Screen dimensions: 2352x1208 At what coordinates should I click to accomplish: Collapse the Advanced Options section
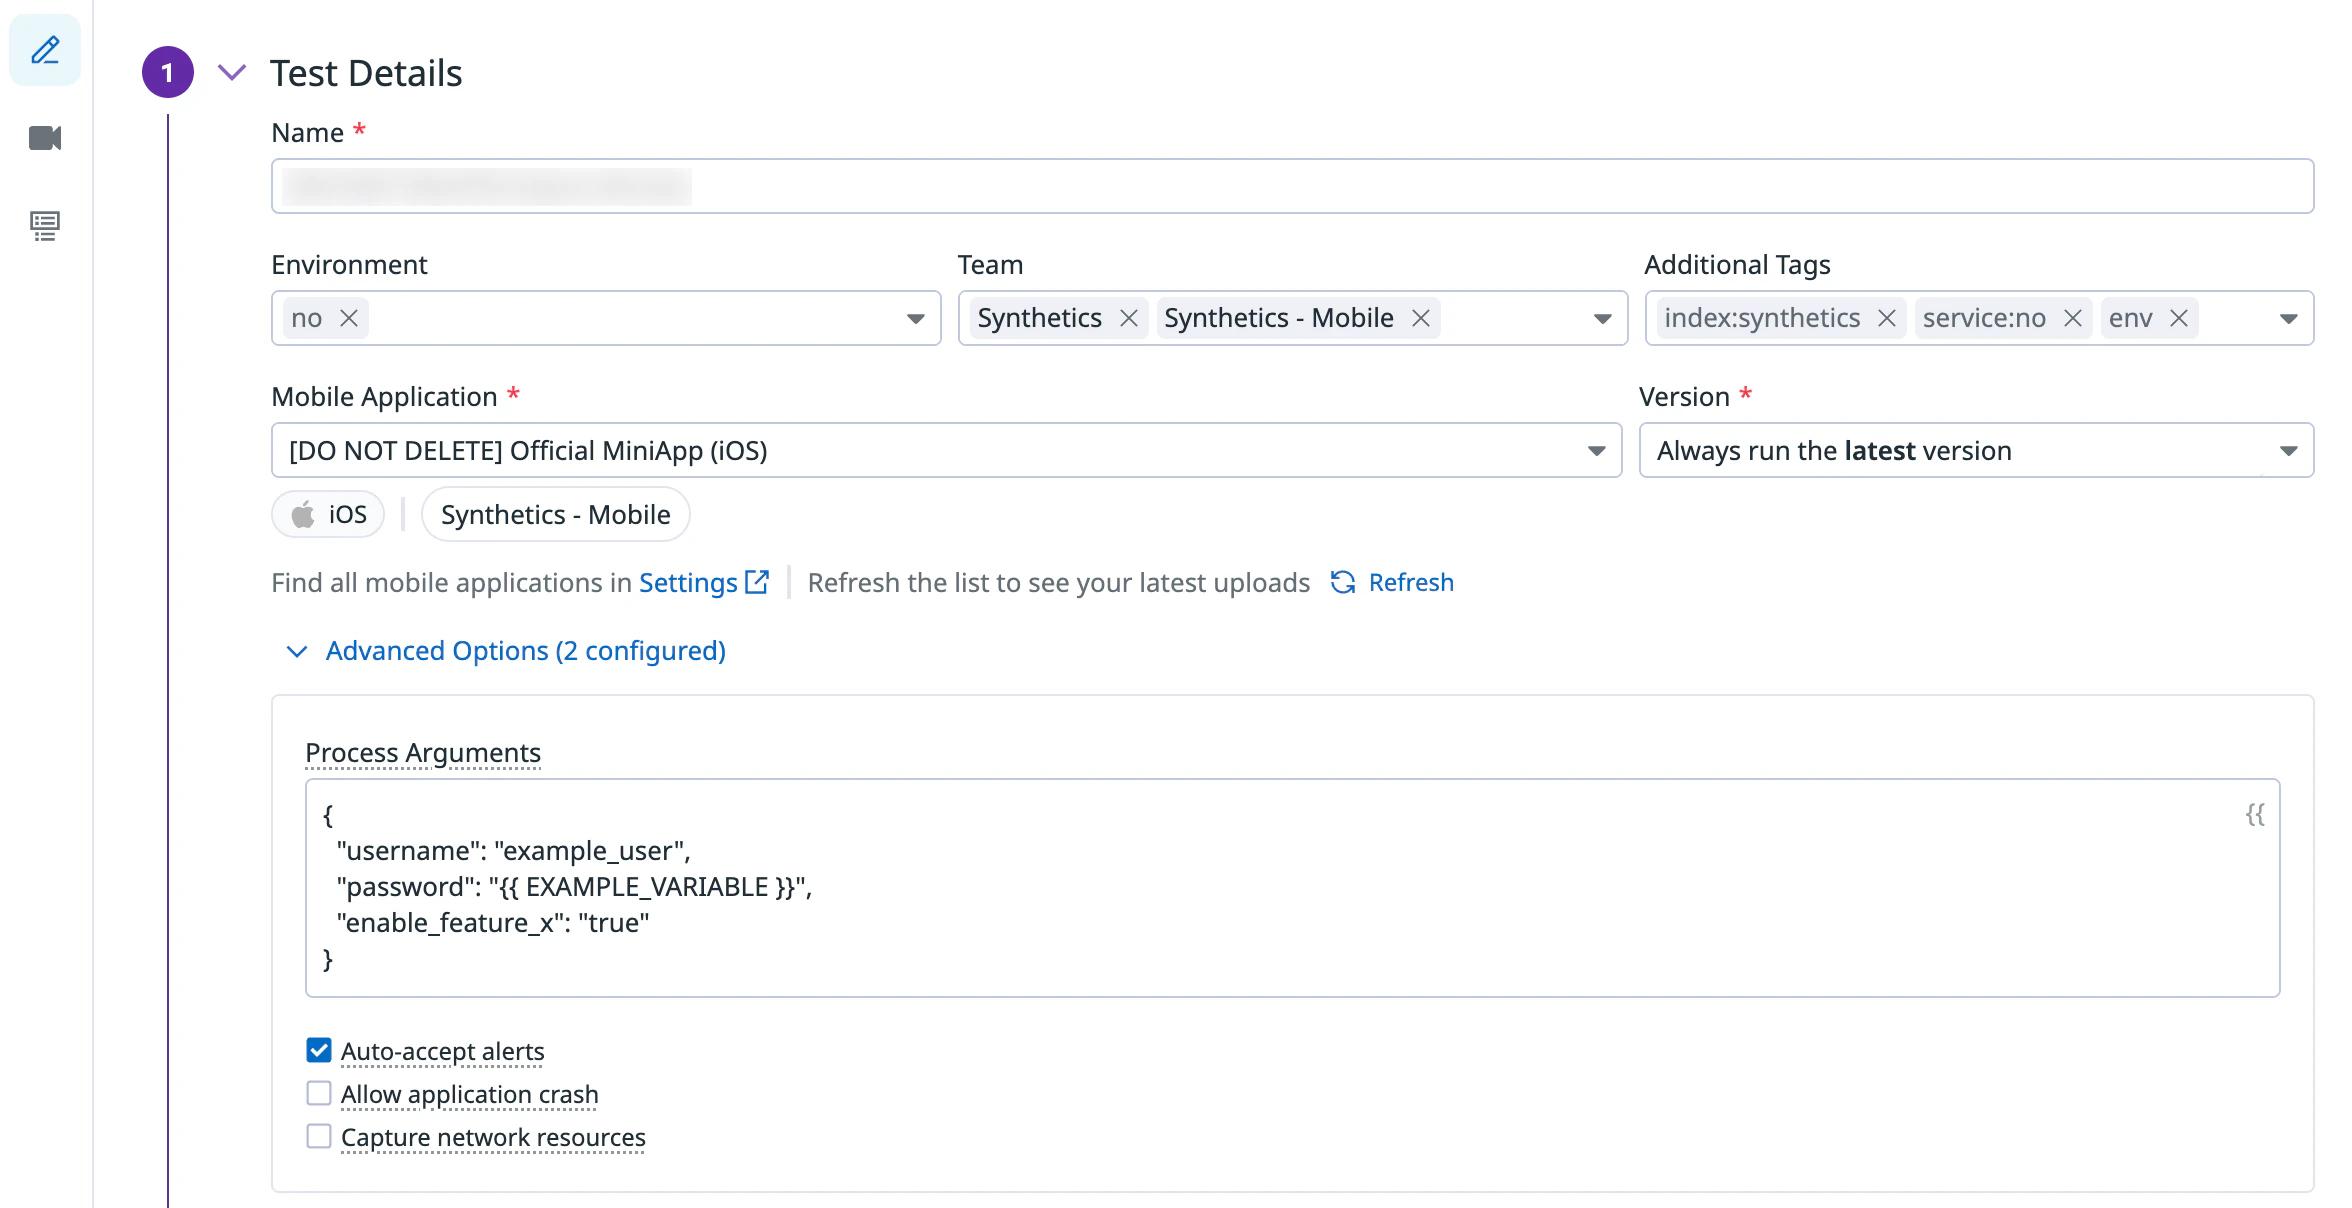[x=296, y=651]
